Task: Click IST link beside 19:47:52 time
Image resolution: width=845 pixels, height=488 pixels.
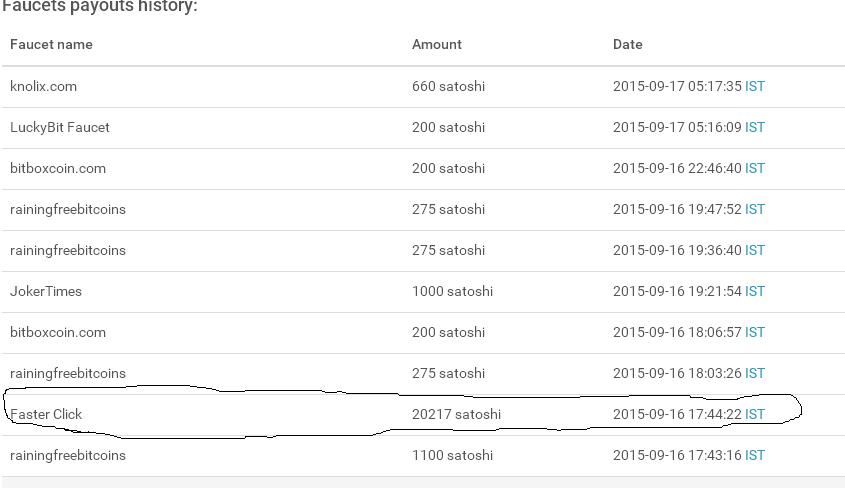Action: coord(754,209)
